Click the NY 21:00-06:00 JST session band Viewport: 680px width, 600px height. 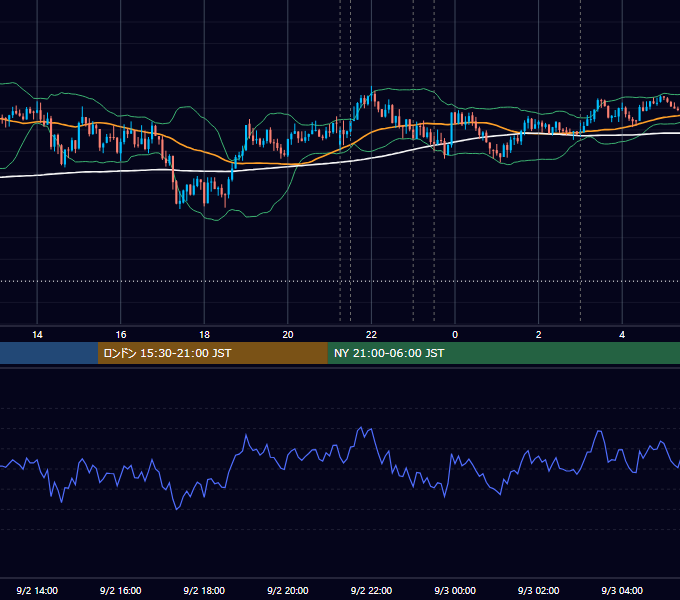click(503, 353)
